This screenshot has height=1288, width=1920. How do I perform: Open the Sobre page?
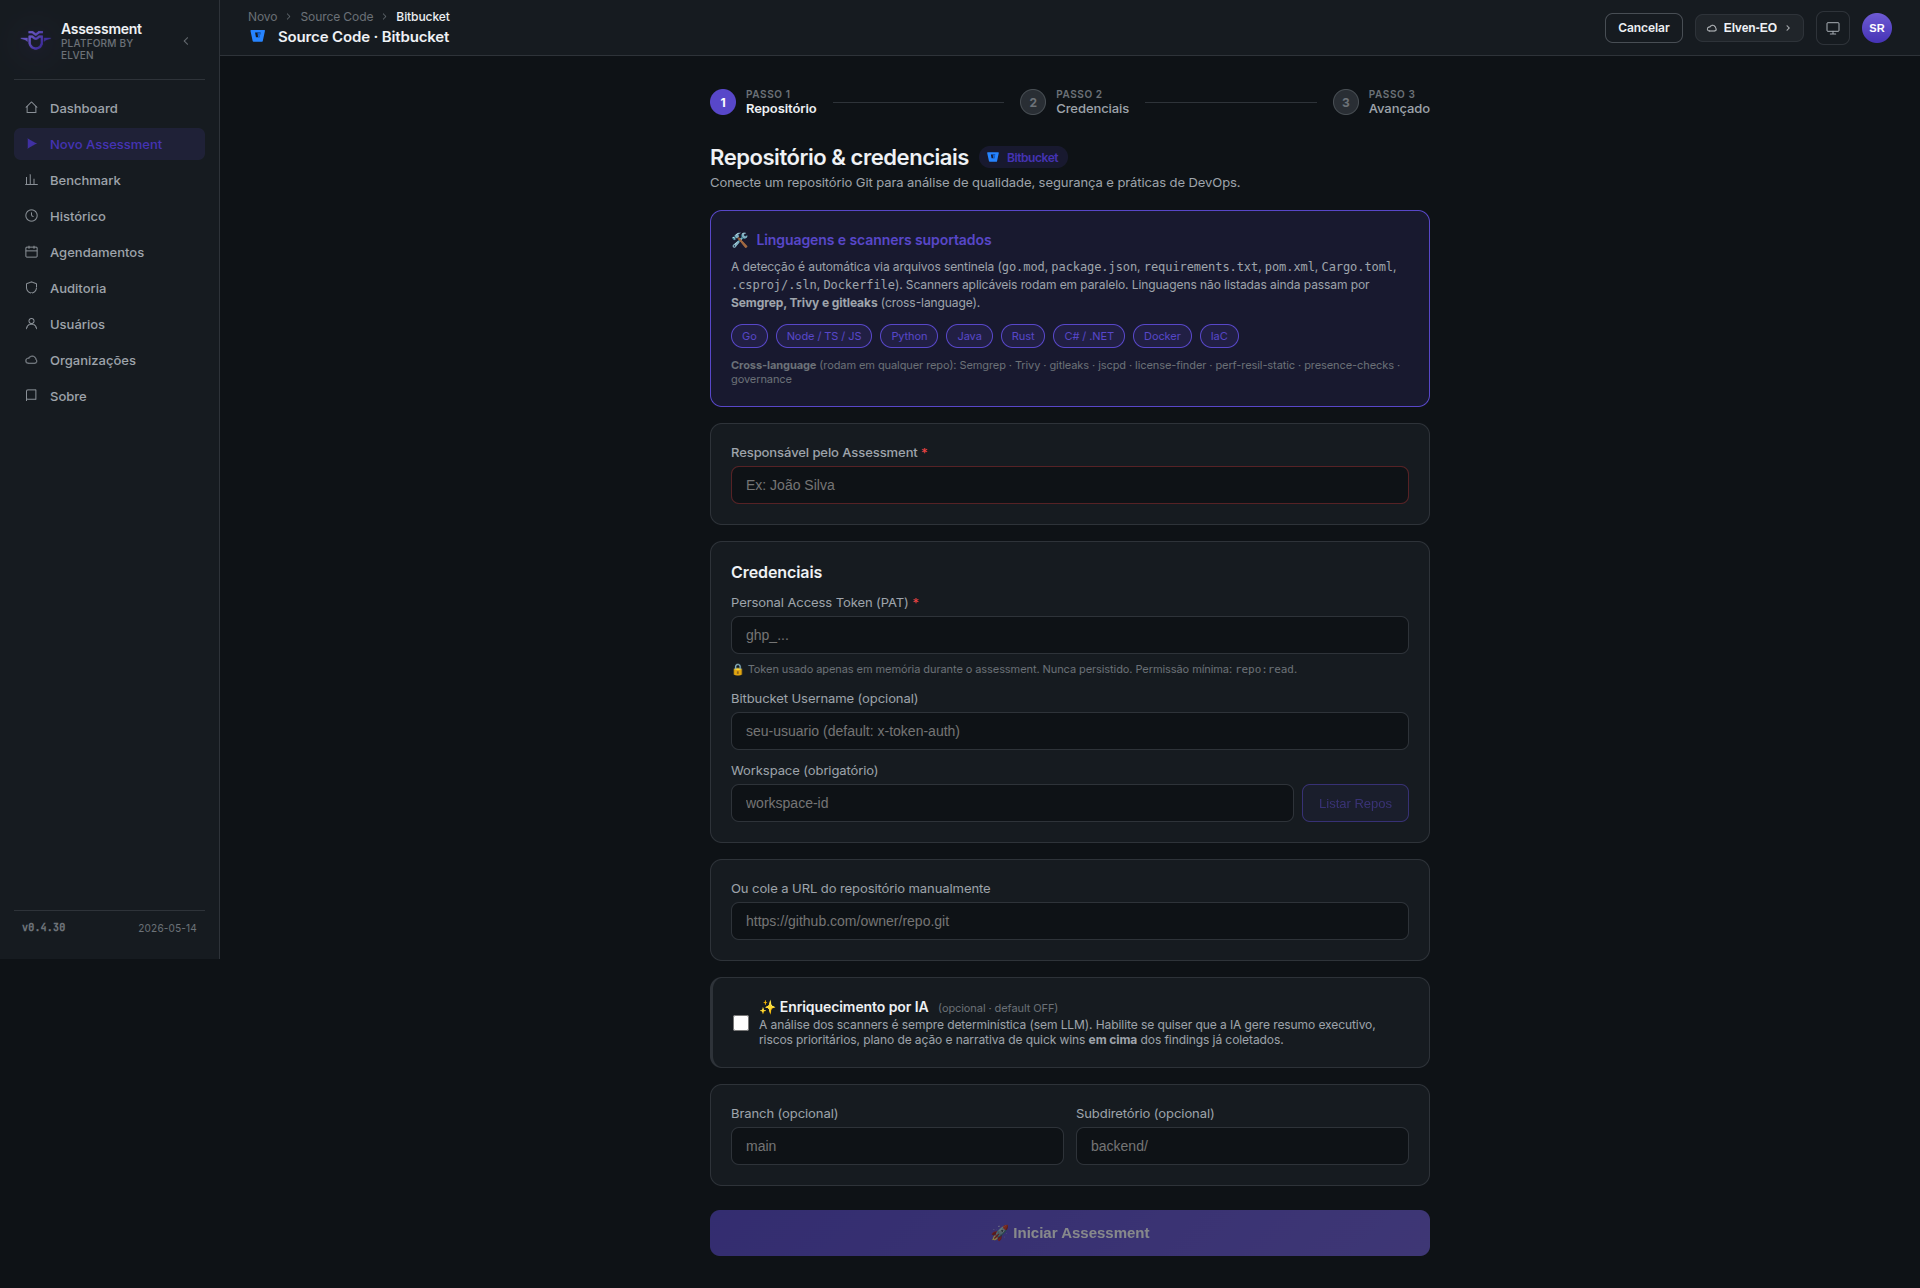[109, 396]
